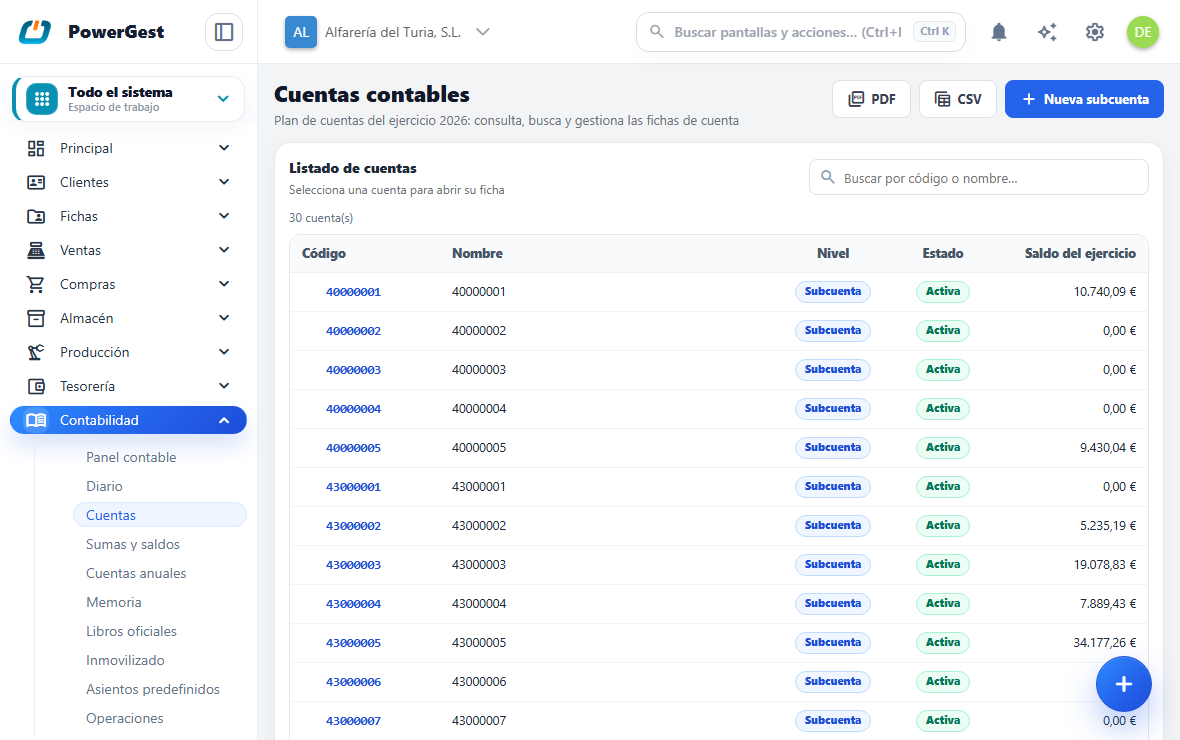The width and height of the screenshot is (1180, 740).
Task: Click the Producción robot arm icon
Action: point(35,352)
